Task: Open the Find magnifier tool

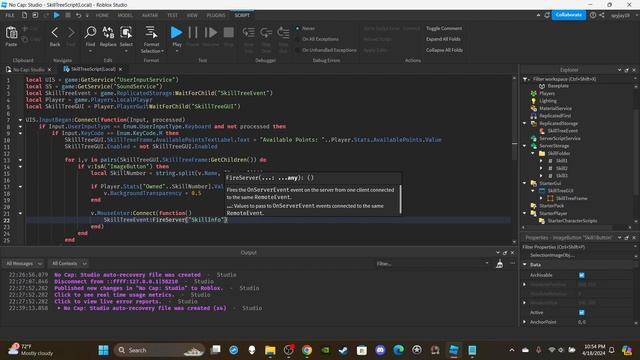Action: (x=90, y=32)
